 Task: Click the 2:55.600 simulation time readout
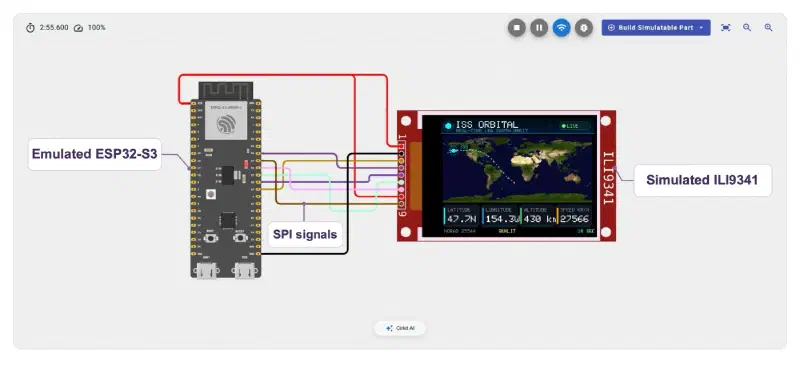pyautogui.click(x=54, y=28)
